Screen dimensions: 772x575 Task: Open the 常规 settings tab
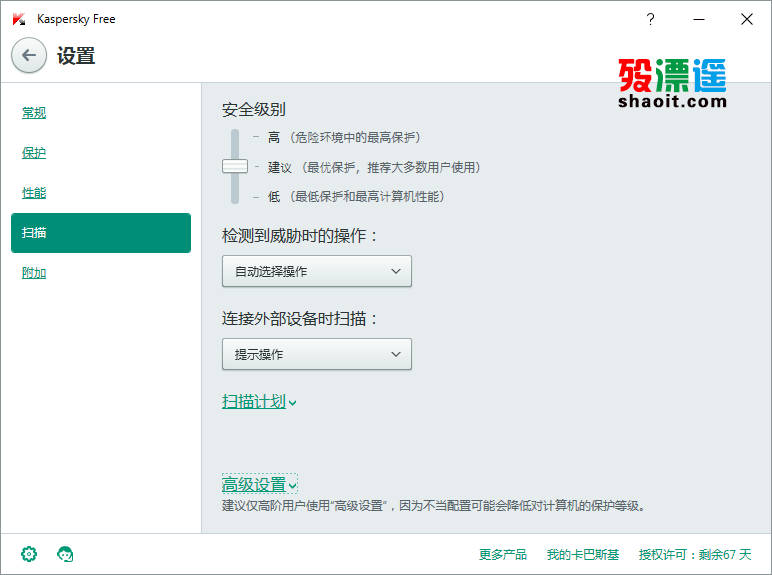click(34, 113)
